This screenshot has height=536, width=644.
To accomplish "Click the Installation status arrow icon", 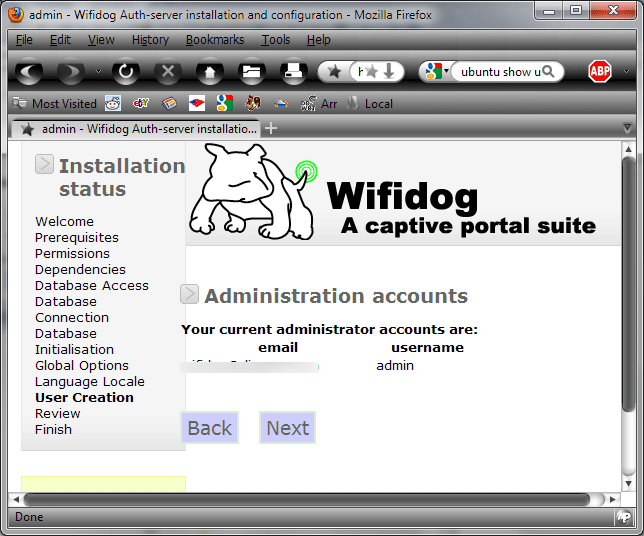I will coord(44,164).
